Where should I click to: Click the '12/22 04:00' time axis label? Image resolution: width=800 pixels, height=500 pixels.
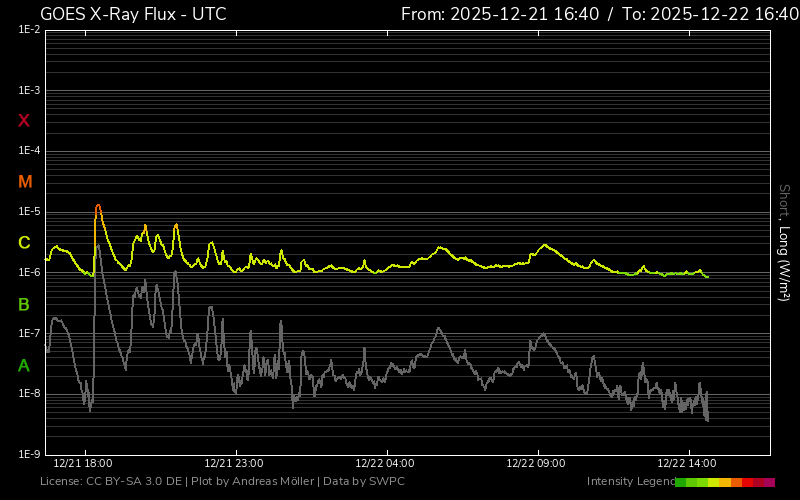click(385, 464)
